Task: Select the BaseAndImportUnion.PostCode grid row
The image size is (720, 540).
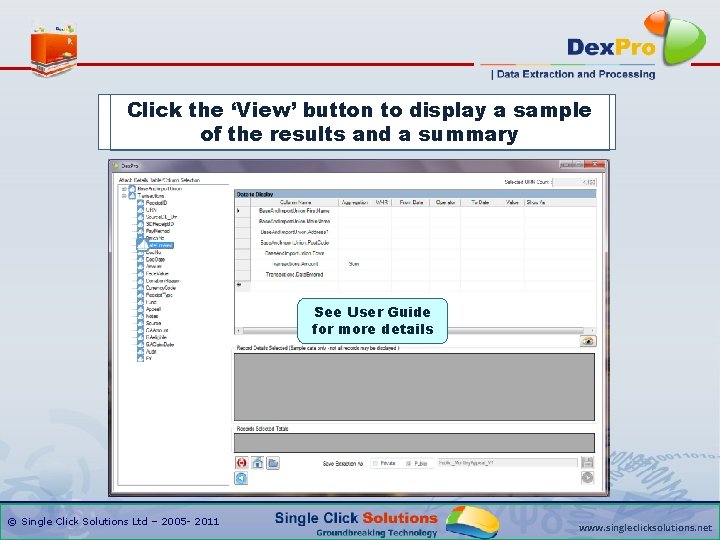Action: (x=416, y=242)
